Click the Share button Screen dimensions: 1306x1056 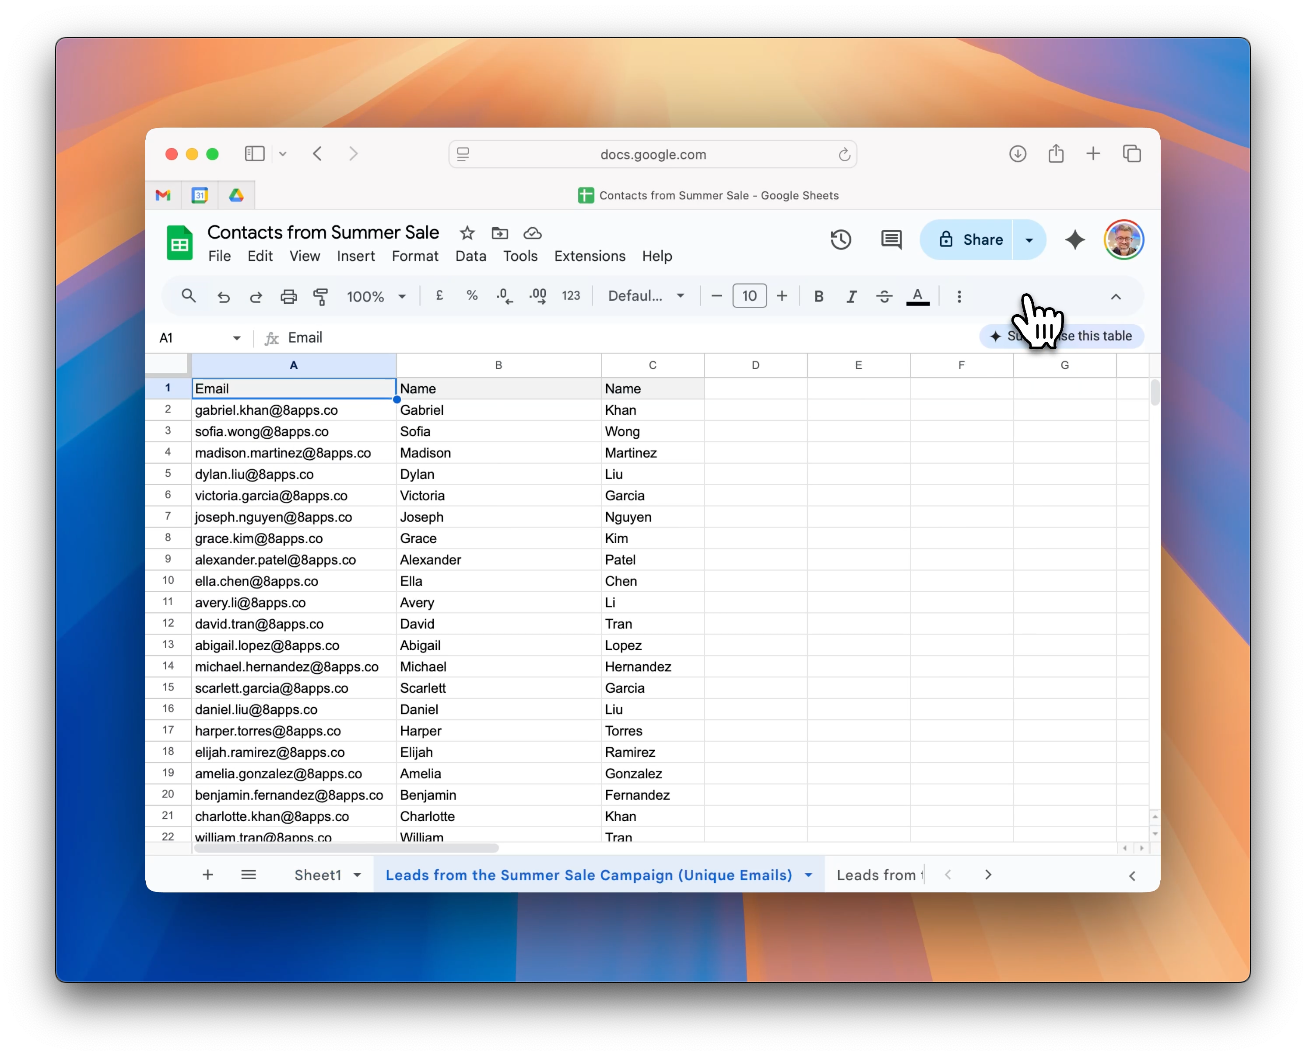(x=967, y=240)
